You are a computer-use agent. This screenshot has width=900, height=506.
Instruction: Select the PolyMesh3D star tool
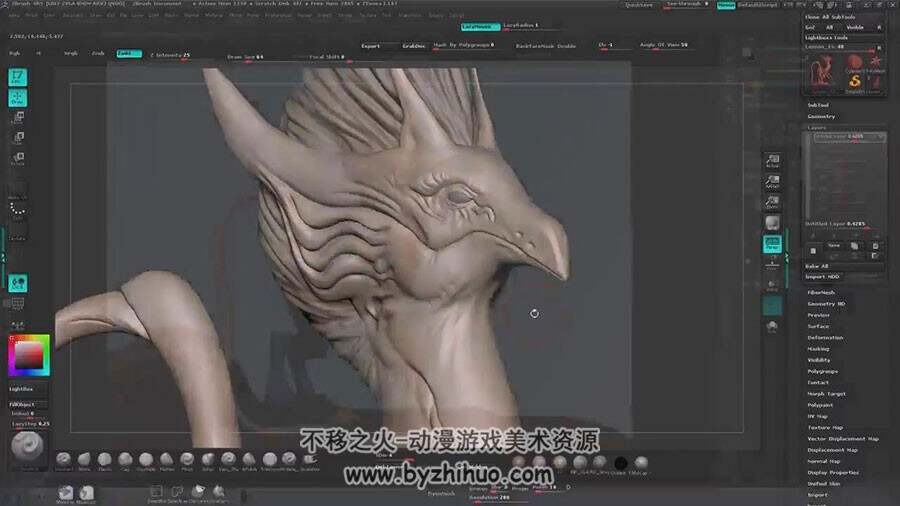875,61
